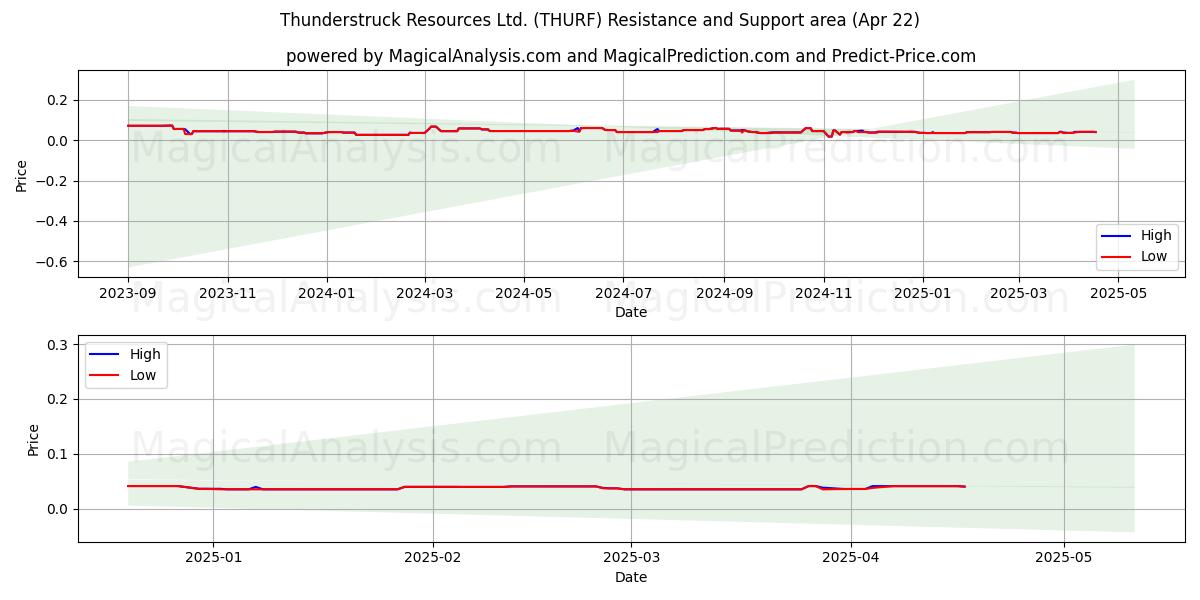Click the -0.4 price tick label

coord(52,222)
